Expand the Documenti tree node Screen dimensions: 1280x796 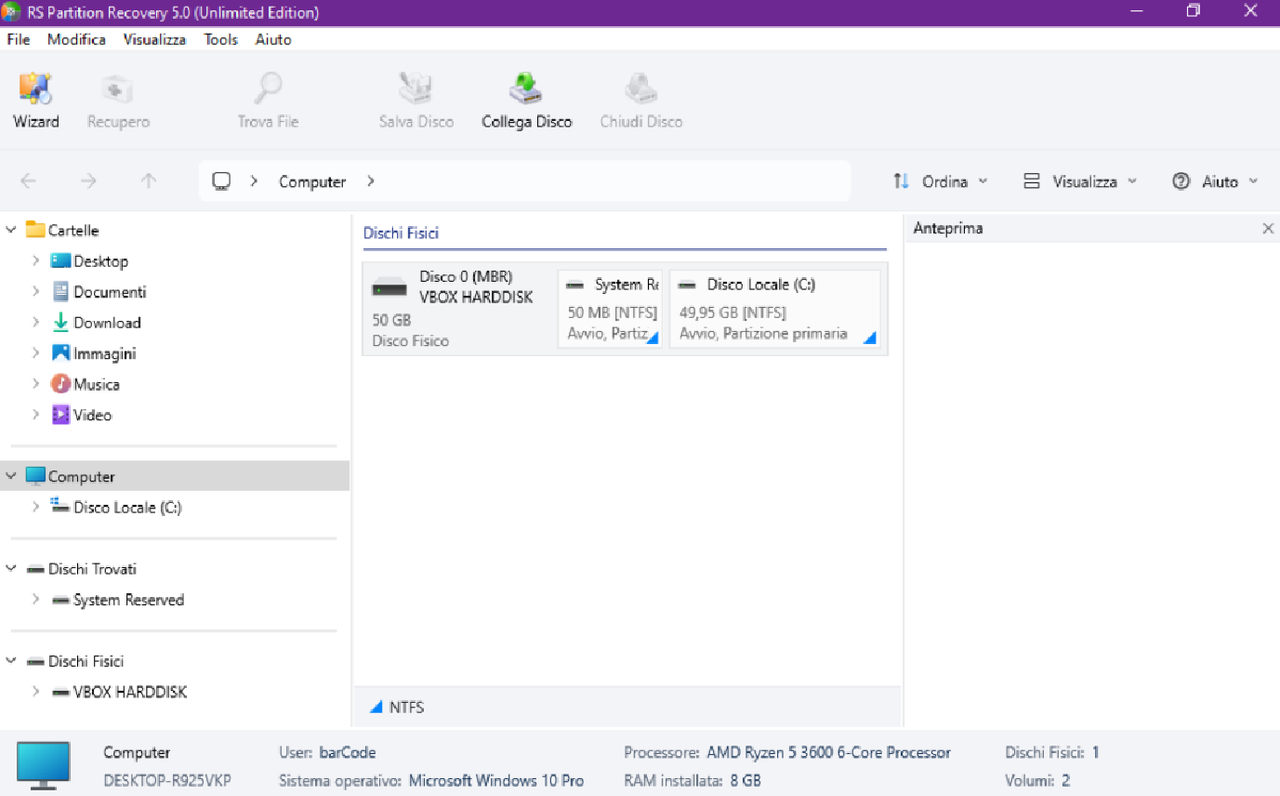(x=36, y=292)
